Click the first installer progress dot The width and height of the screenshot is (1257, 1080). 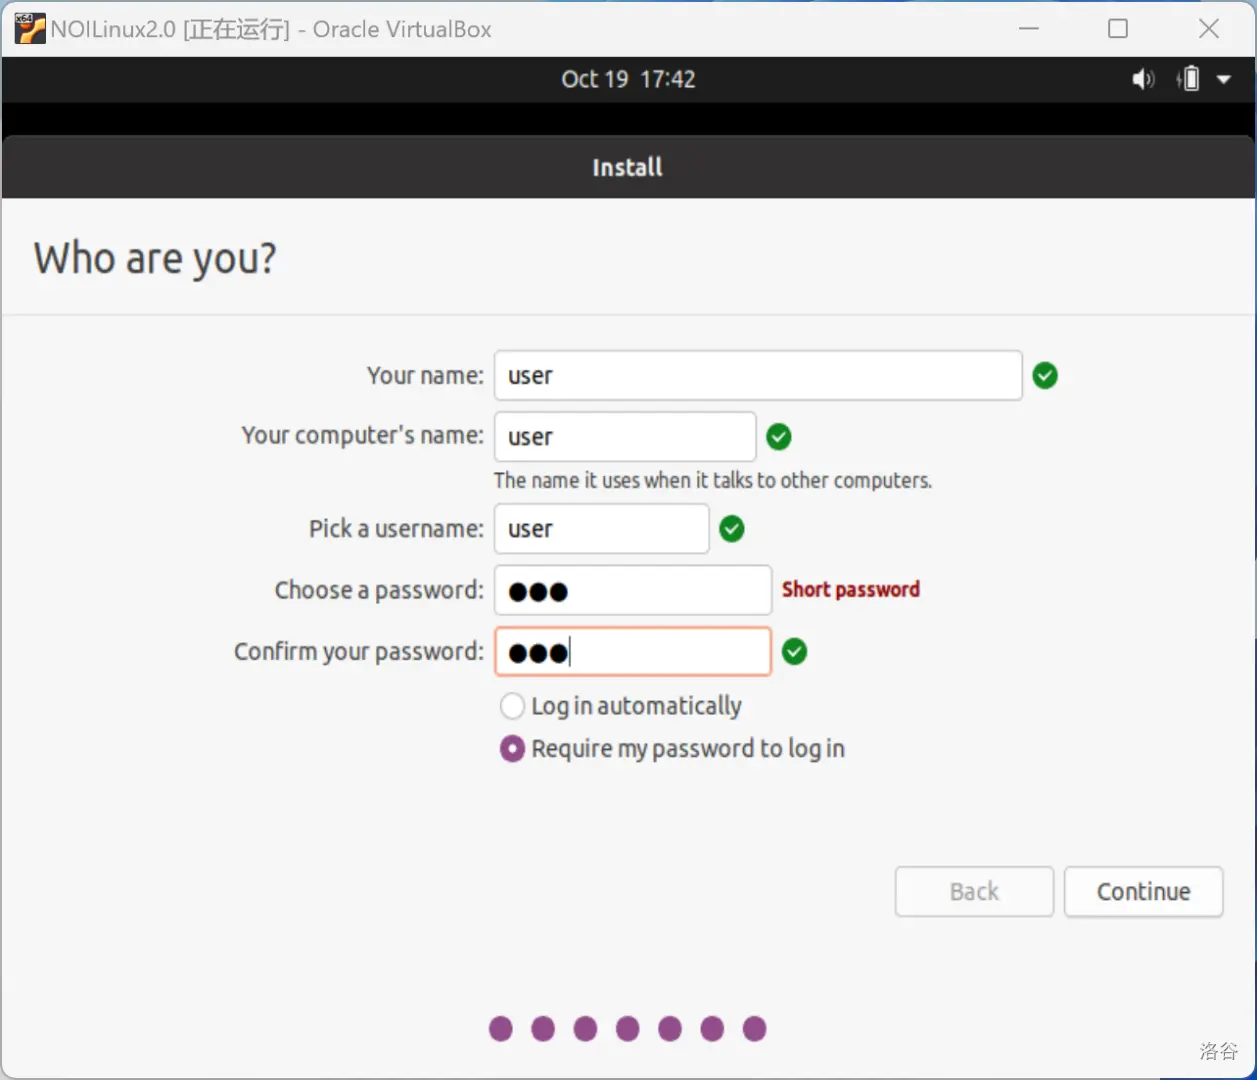tap(501, 1029)
